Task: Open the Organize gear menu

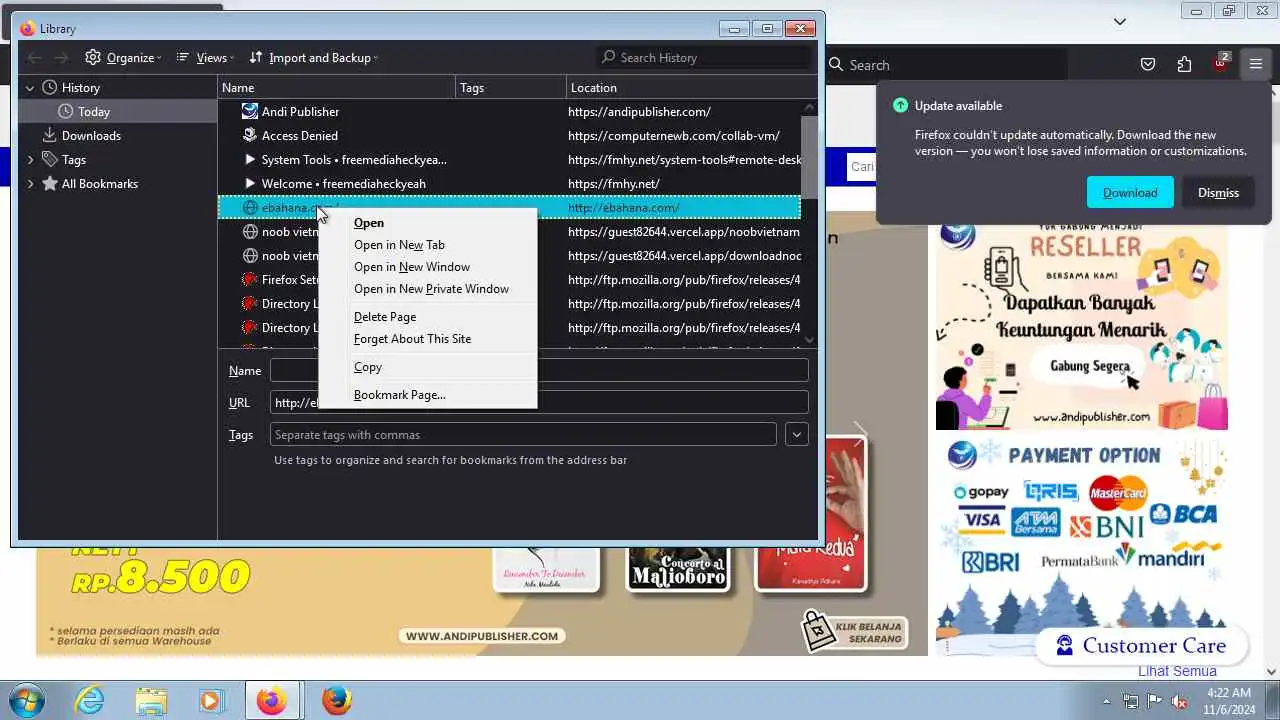Action: (x=123, y=58)
